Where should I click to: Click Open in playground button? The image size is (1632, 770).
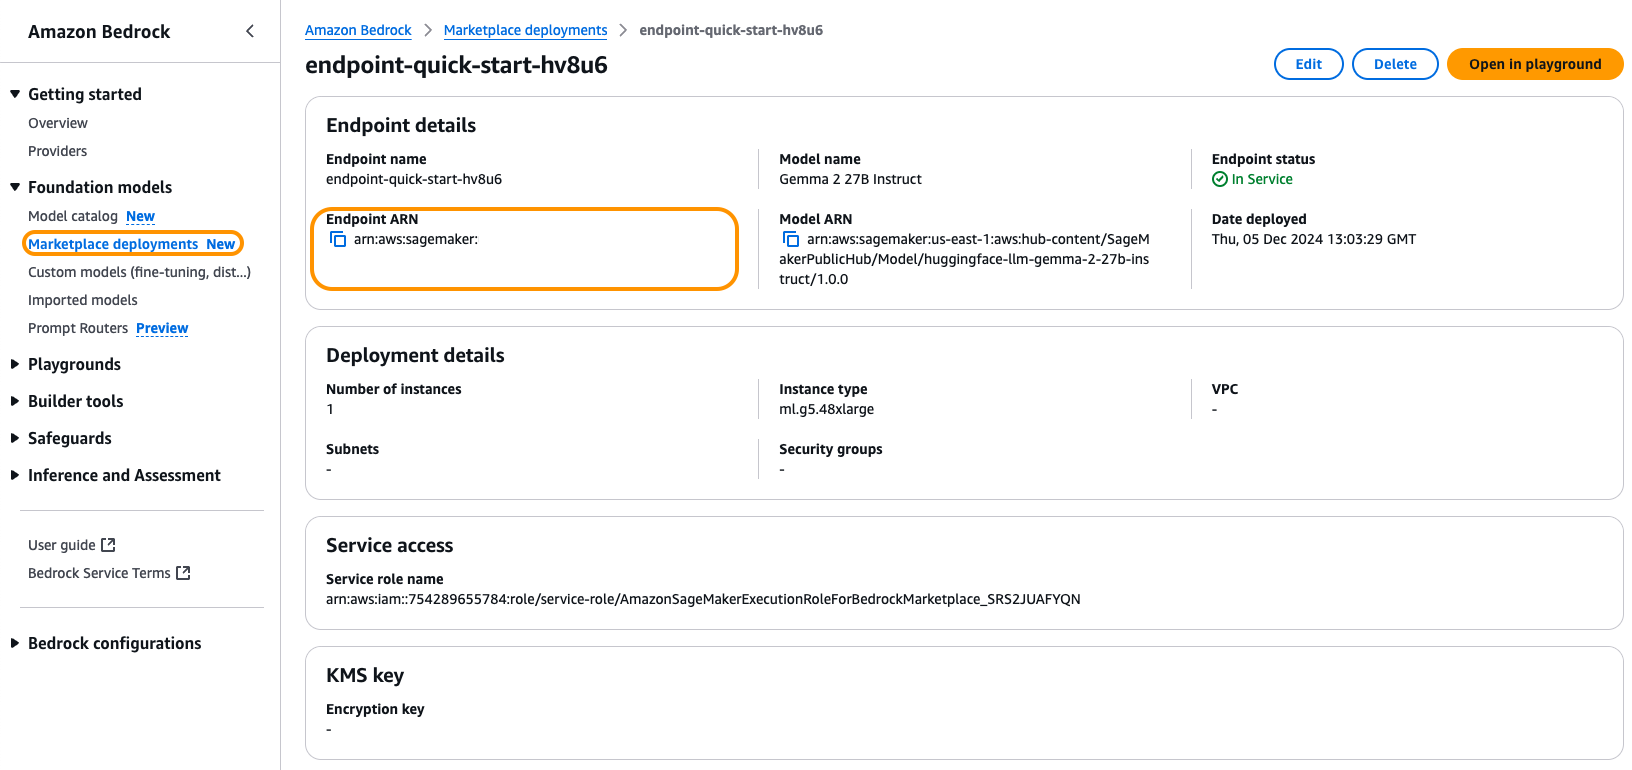1535,64
